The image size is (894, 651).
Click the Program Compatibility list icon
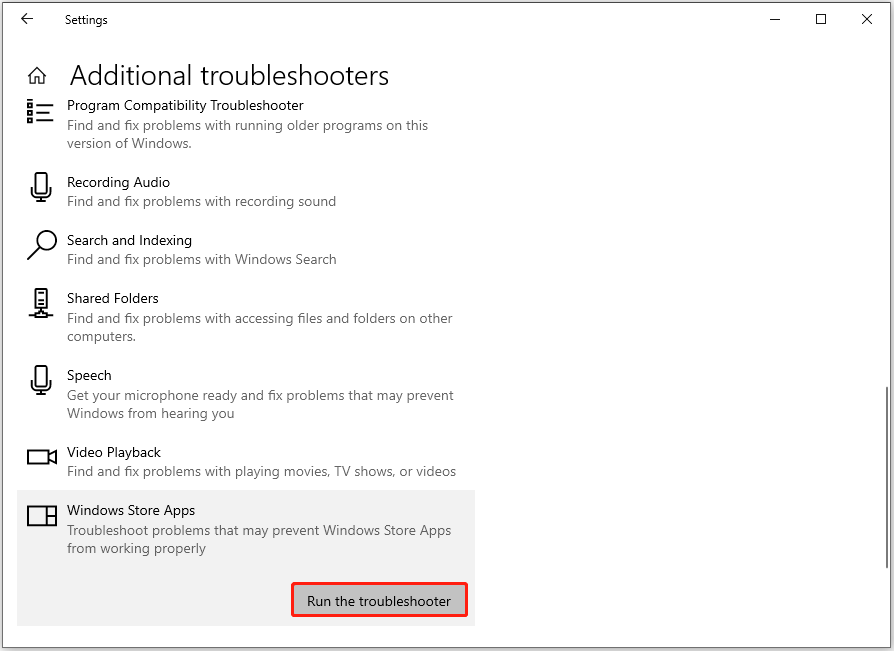coord(40,111)
